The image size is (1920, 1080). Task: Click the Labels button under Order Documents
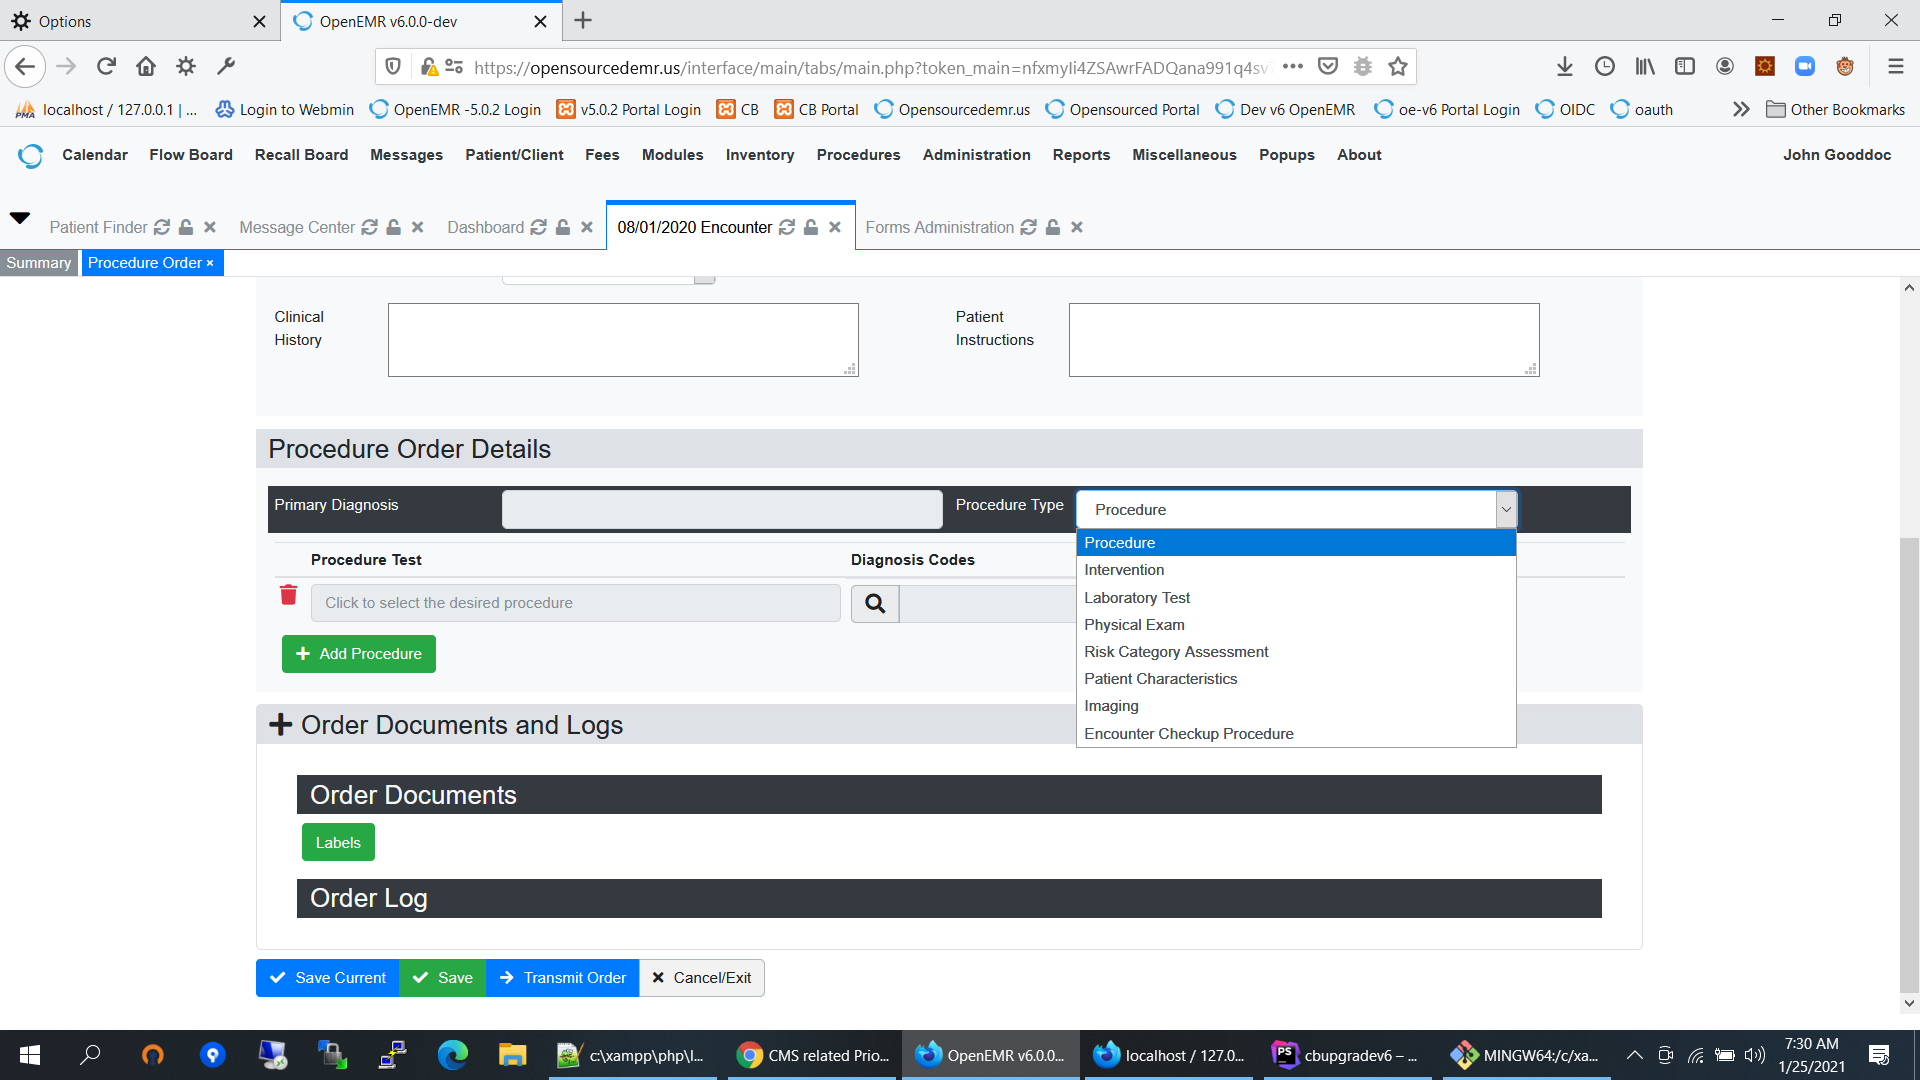point(337,842)
